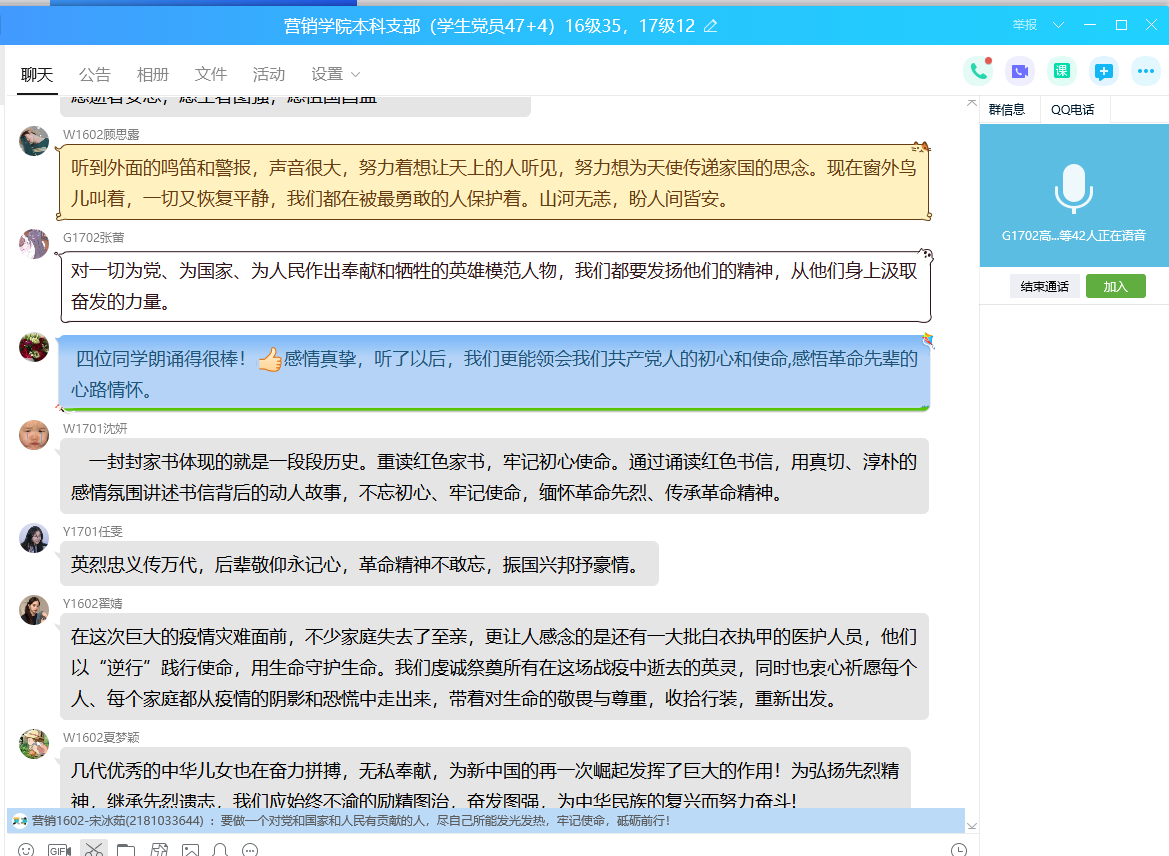This screenshot has height=856, width=1169.
Task: Open the three-dots more apps icon
Action: pos(1145,71)
